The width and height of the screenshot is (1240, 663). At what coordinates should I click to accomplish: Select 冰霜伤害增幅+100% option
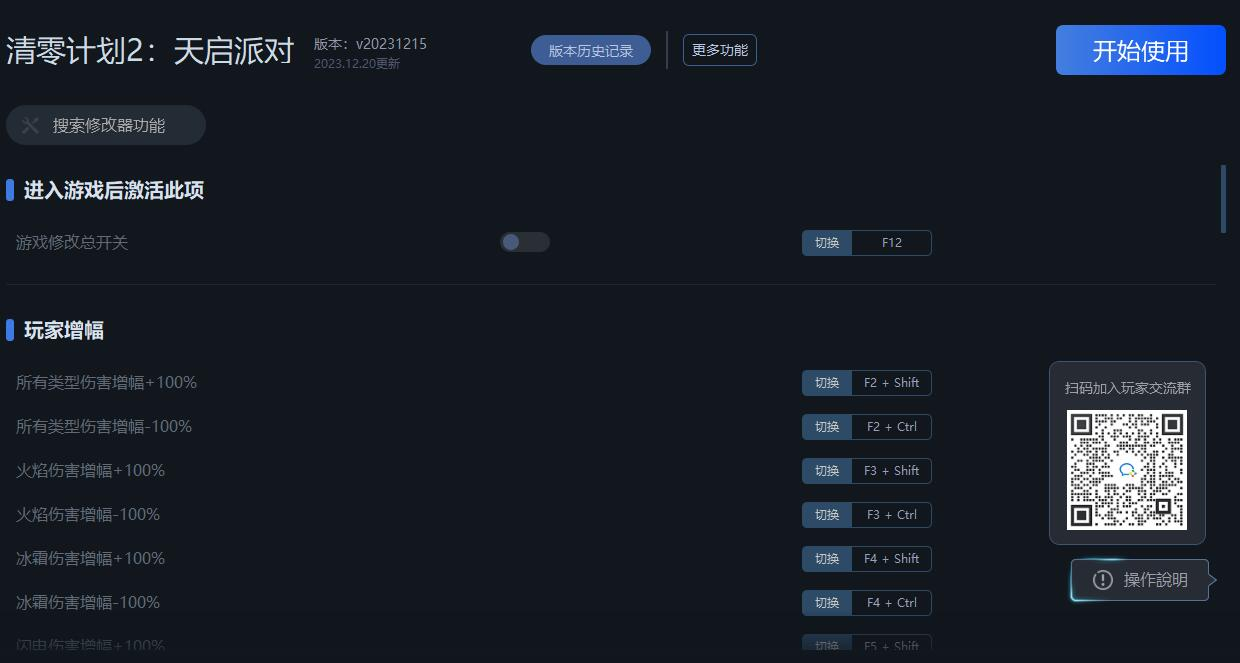coord(90,558)
